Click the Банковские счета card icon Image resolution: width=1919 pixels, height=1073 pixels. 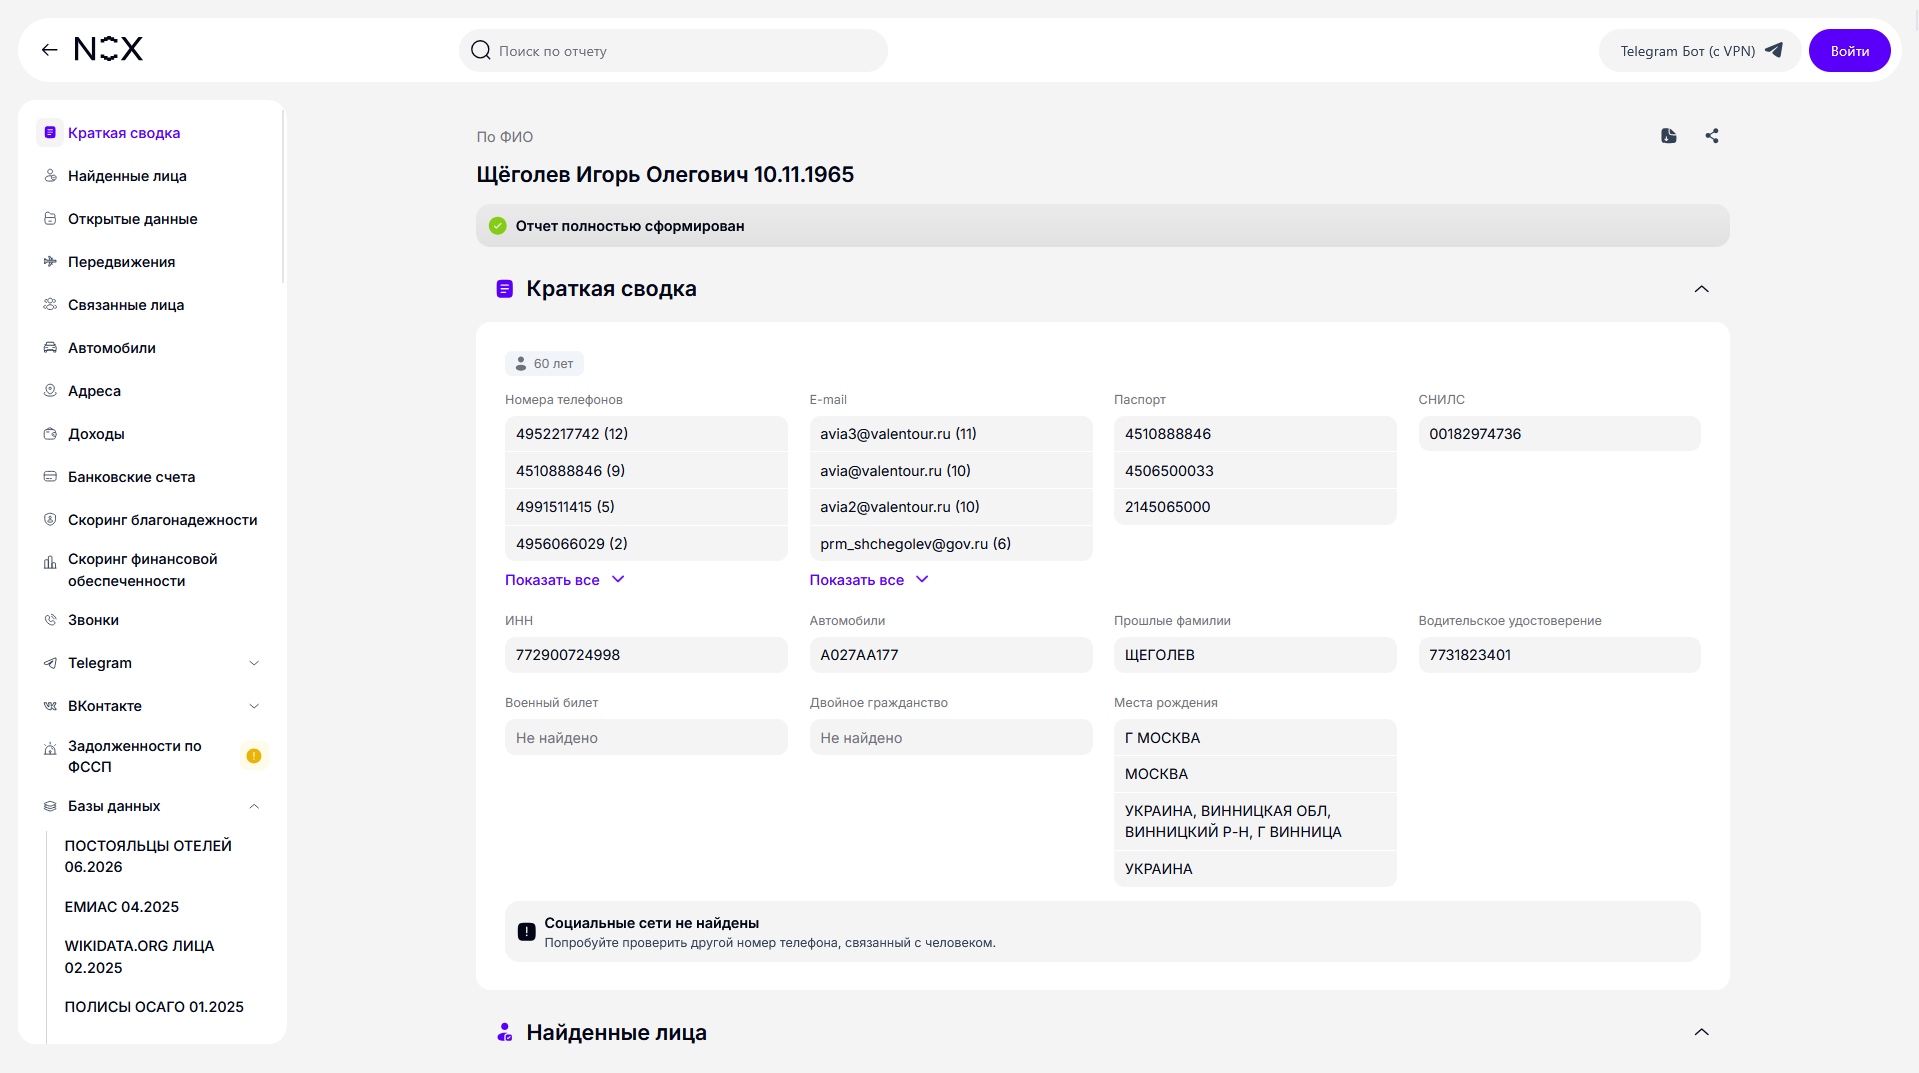pos(50,477)
